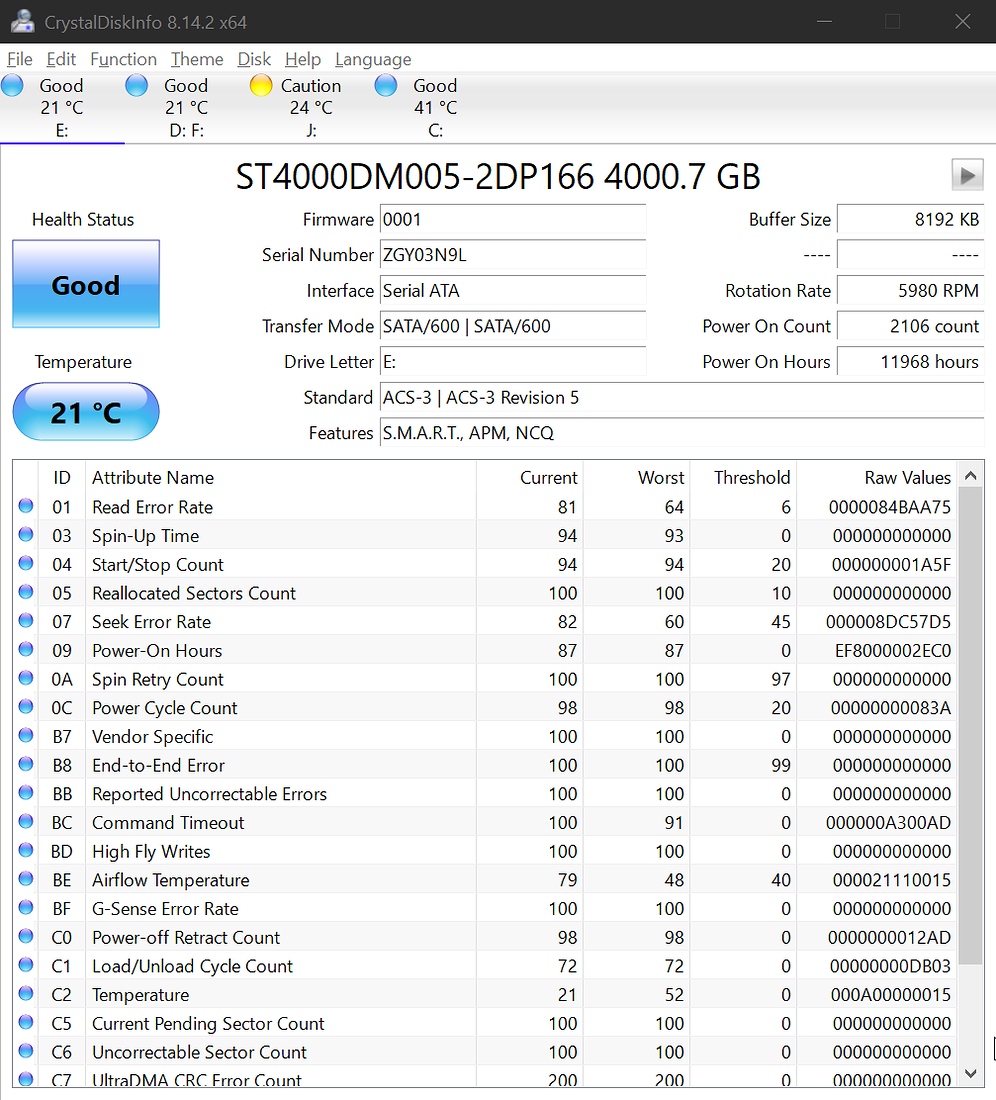Click the blue indicator next to Reallocated Sectors Count
The height and width of the screenshot is (1100, 996).
tap(25, 592)
